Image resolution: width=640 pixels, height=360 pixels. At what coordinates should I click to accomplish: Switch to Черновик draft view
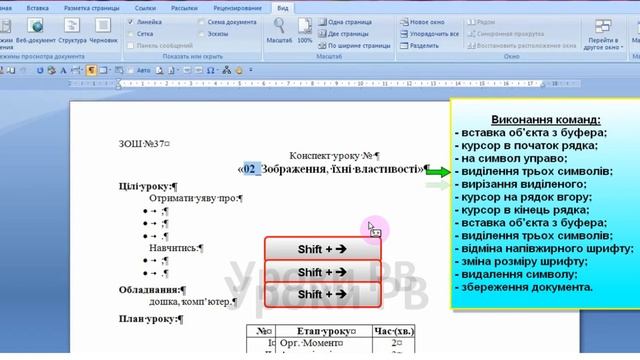click(x=103, y=31)
